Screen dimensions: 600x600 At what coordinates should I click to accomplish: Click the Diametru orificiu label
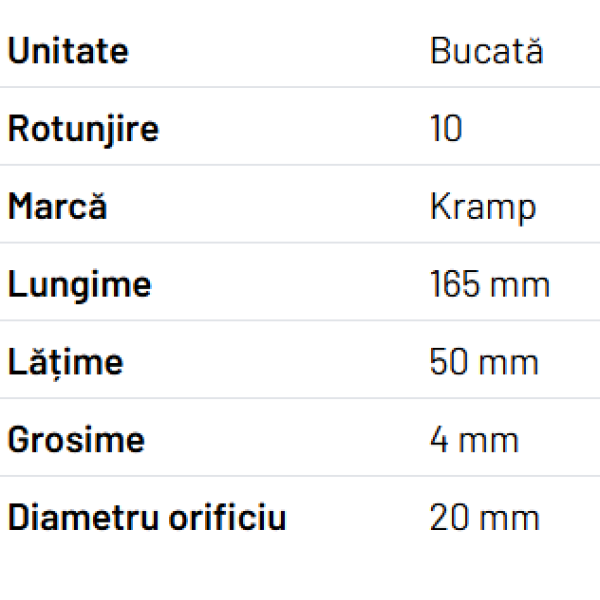point(147,518)
